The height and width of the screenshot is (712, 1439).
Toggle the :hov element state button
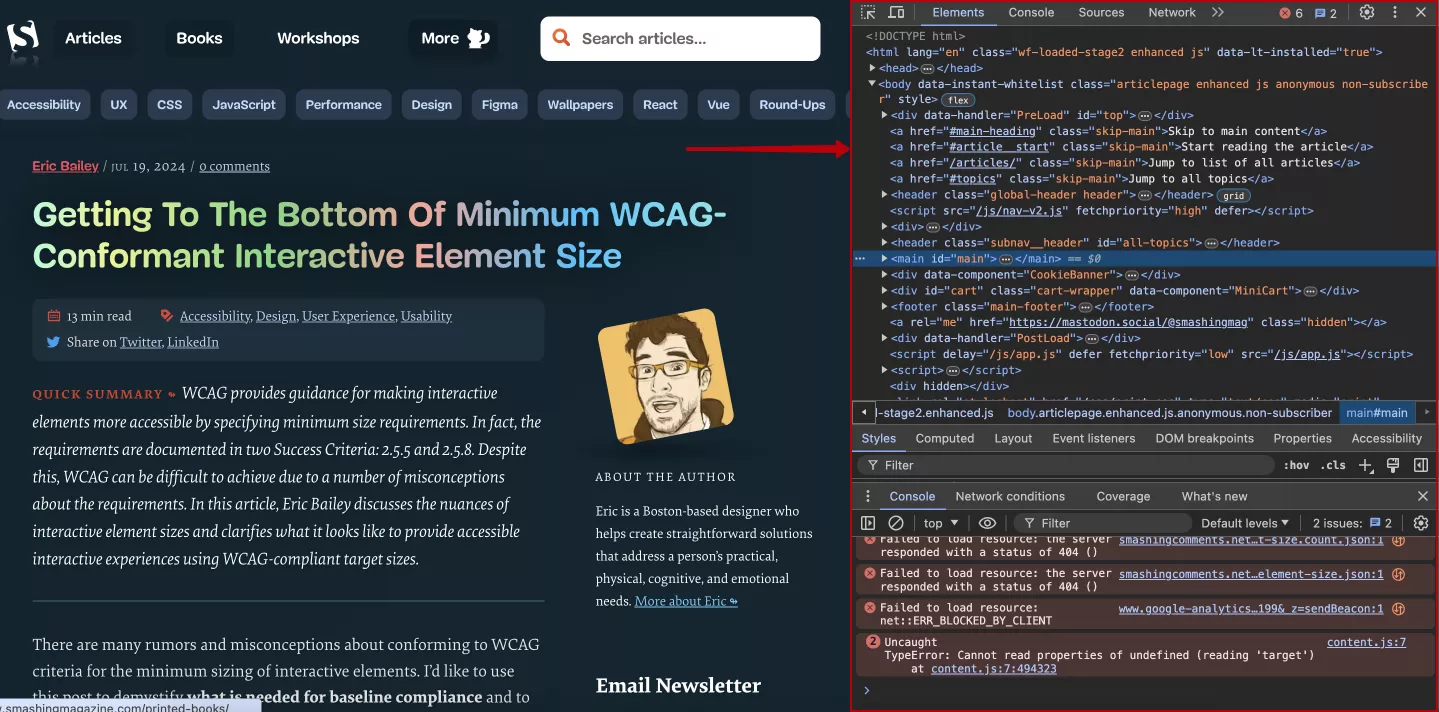tap(1297, 465)
